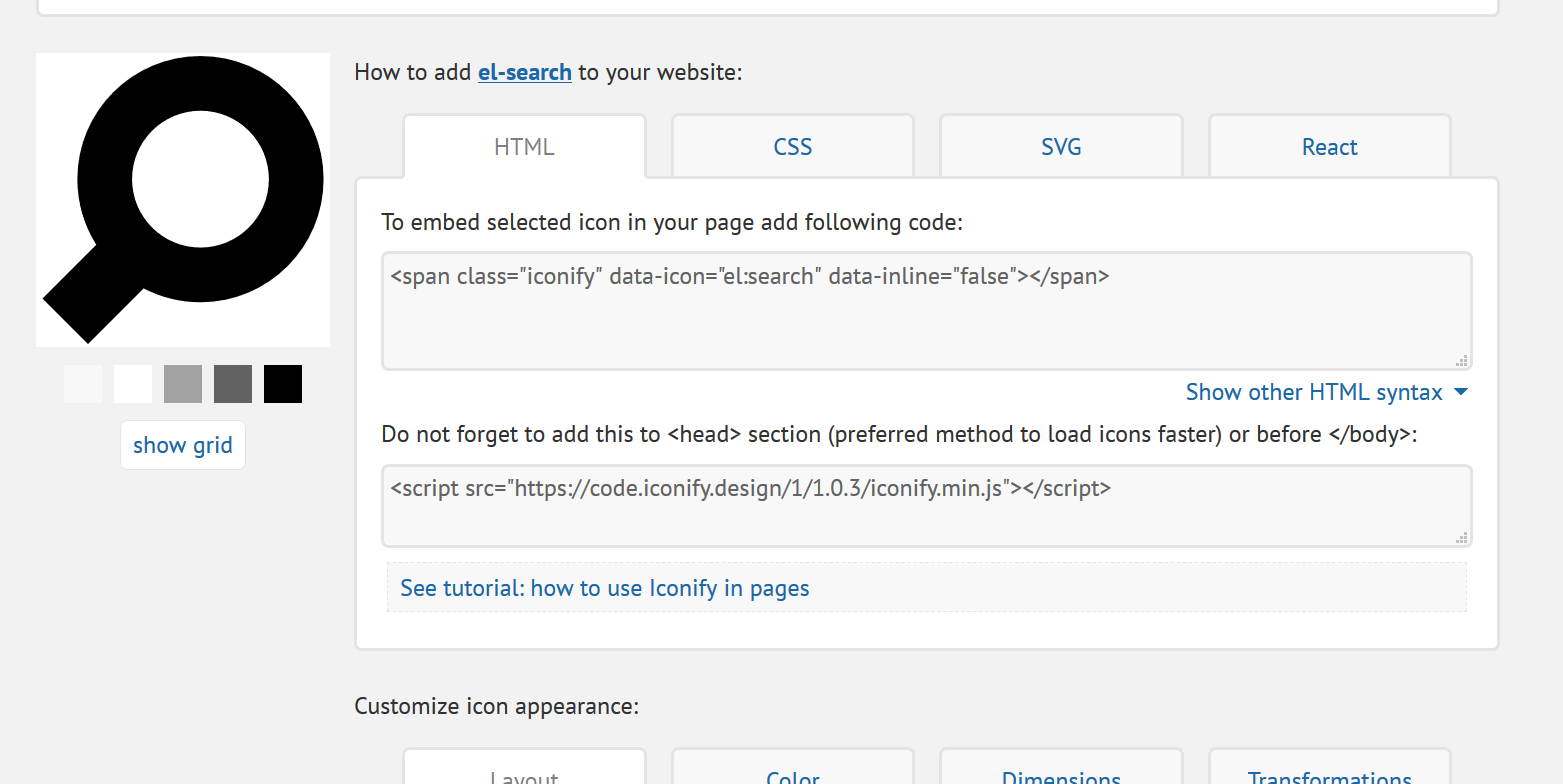This screenshot has height=784, width=1563.
Task: Click the large el-search magnifier icon preview
Action: [x=183, y=200]
